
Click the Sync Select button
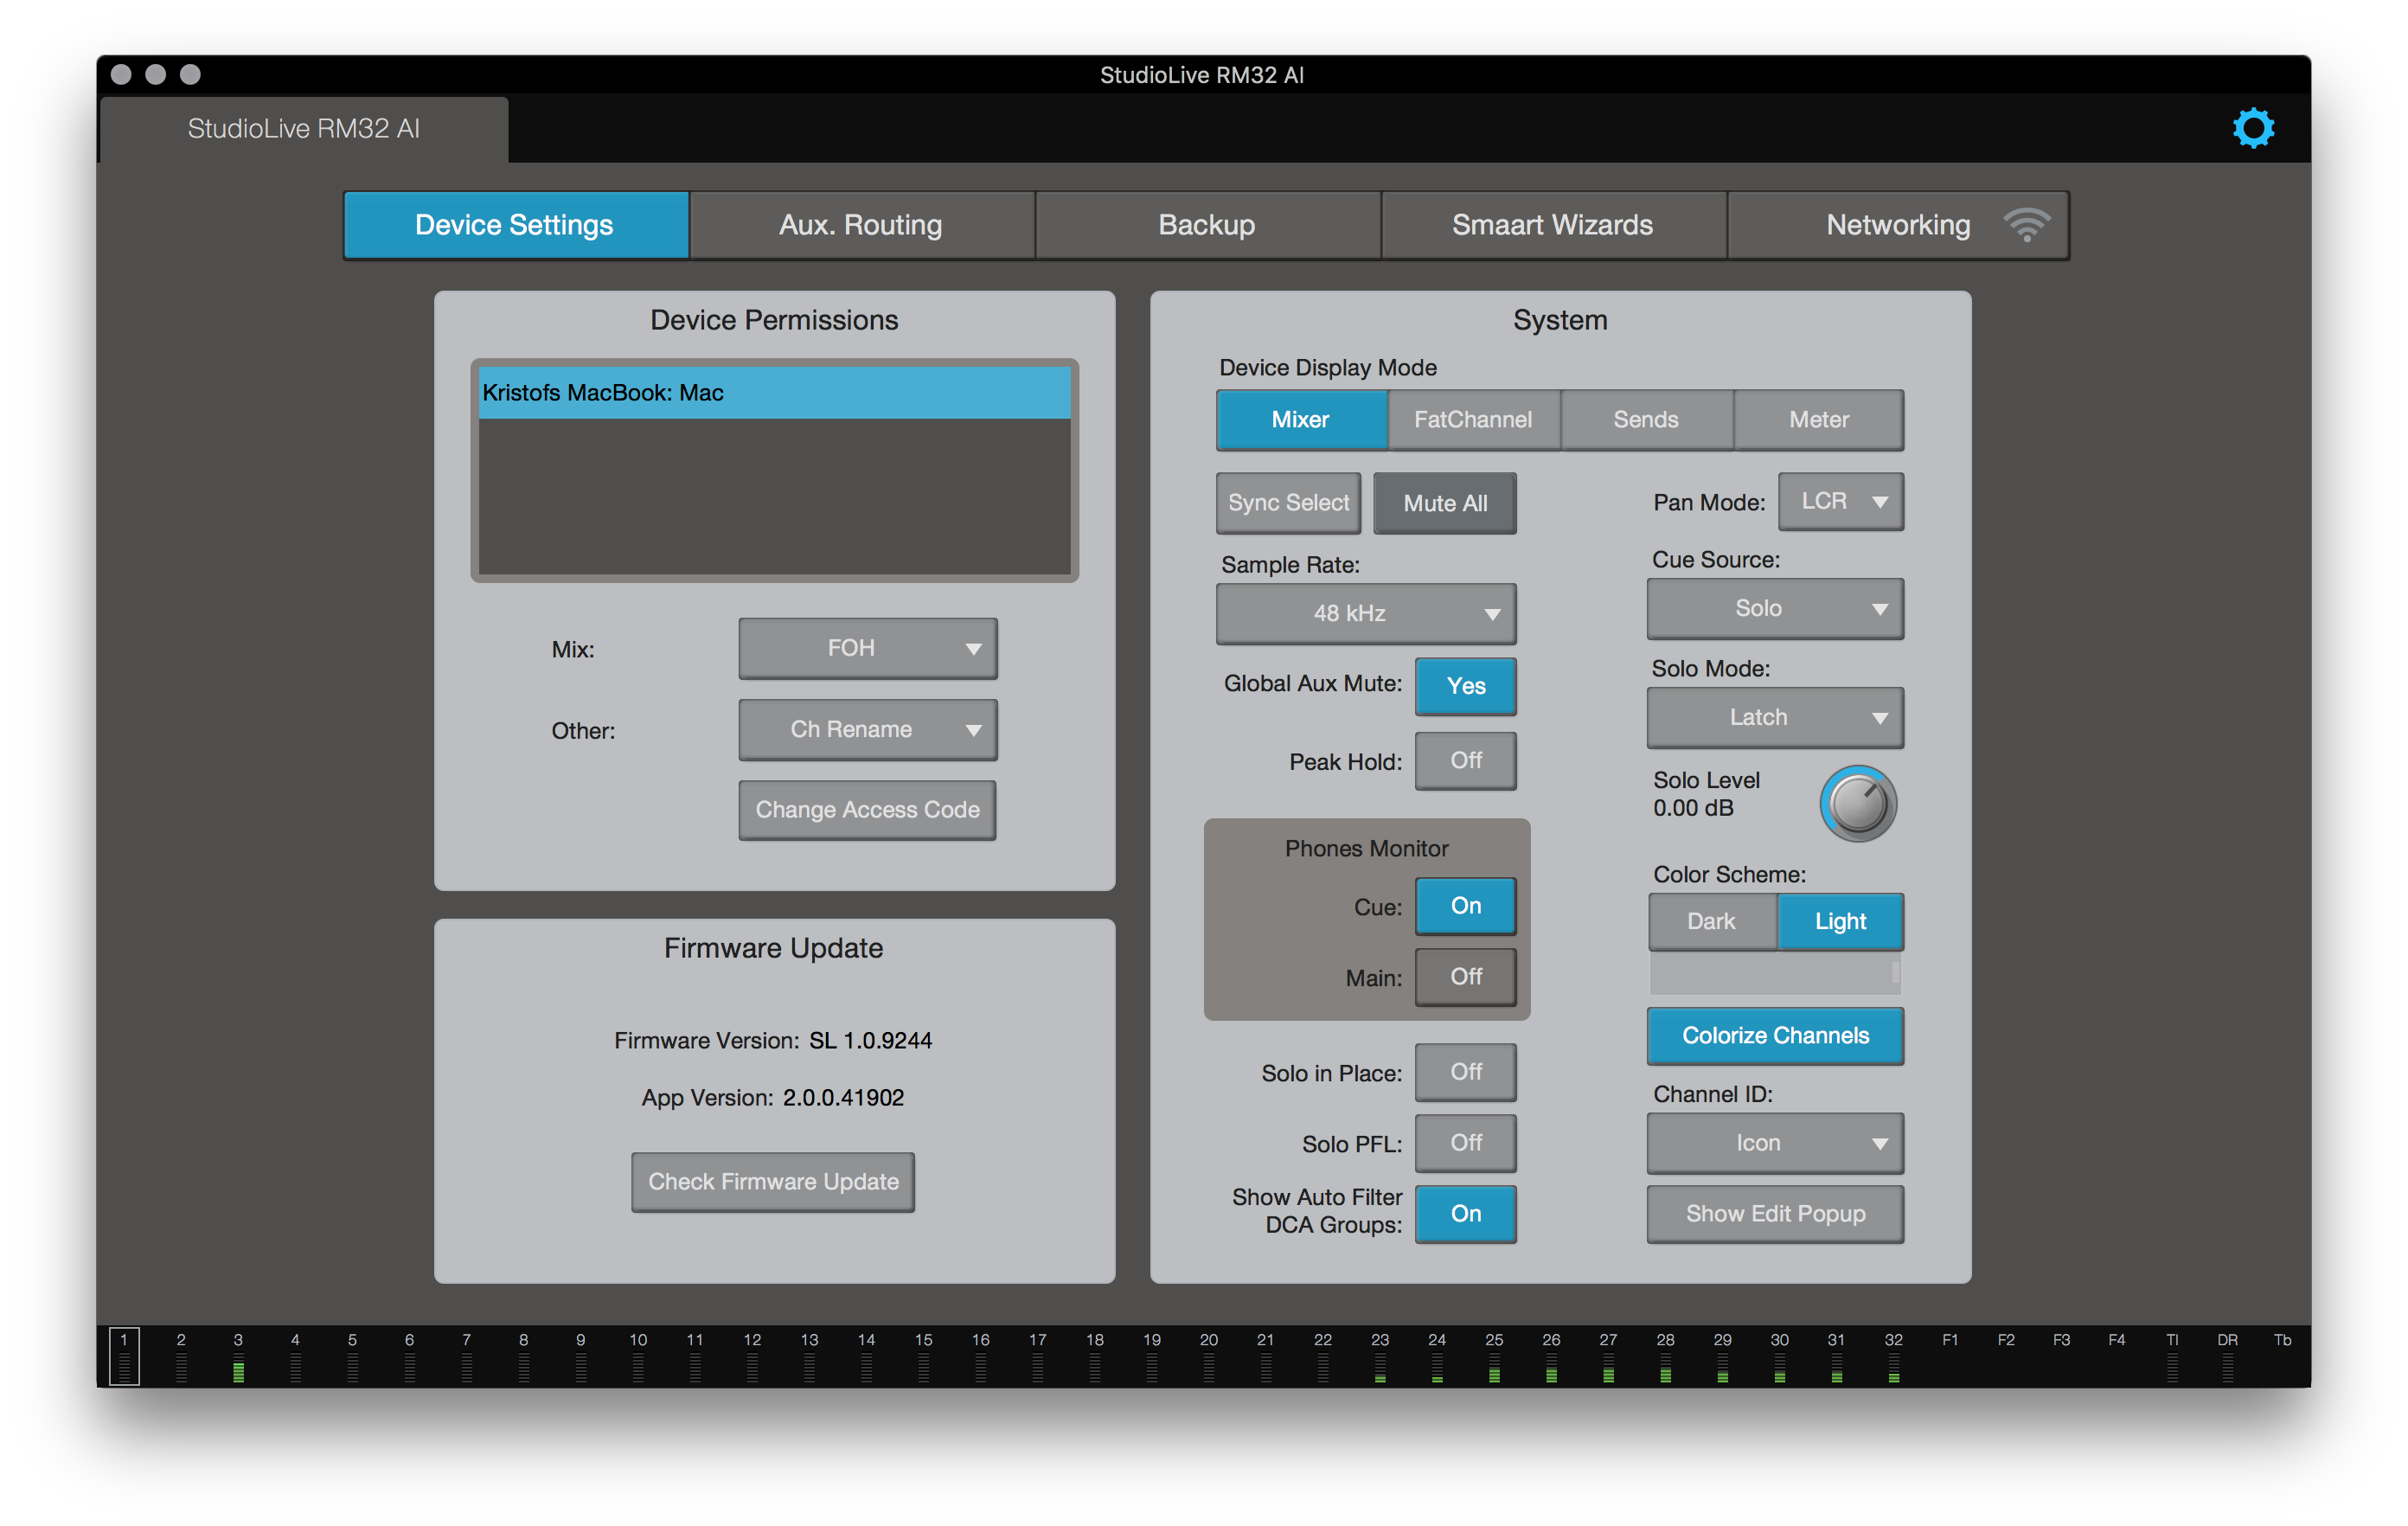[1288, 503]
